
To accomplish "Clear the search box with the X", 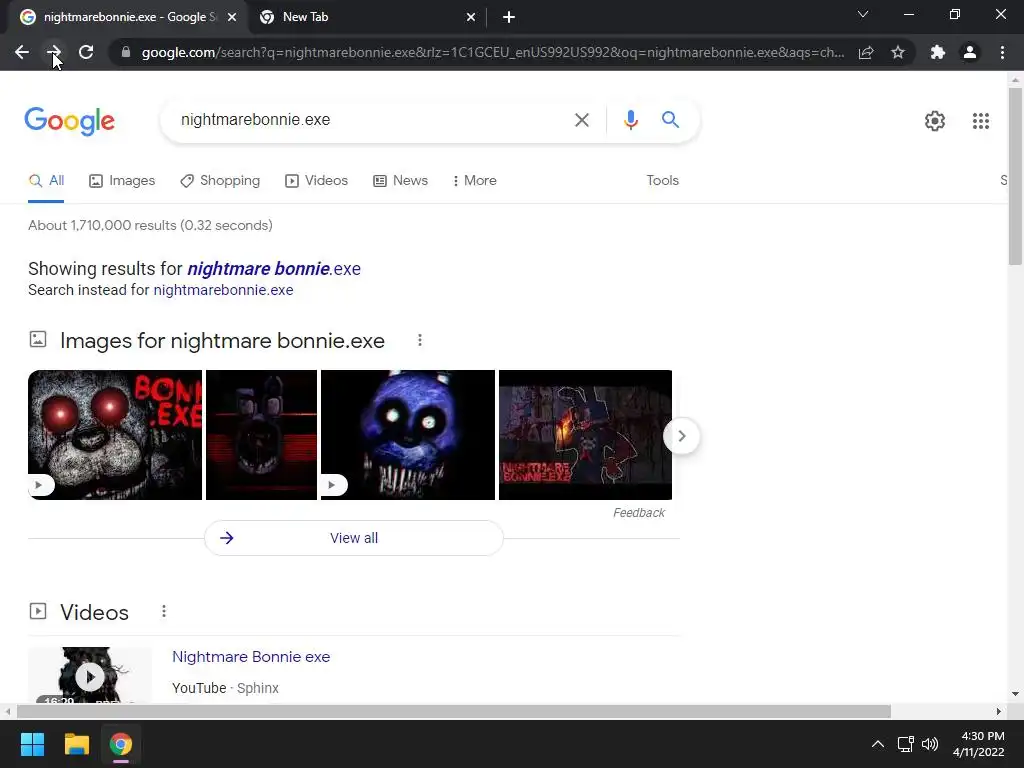I will pyautogui.click(x=581, y=120).
